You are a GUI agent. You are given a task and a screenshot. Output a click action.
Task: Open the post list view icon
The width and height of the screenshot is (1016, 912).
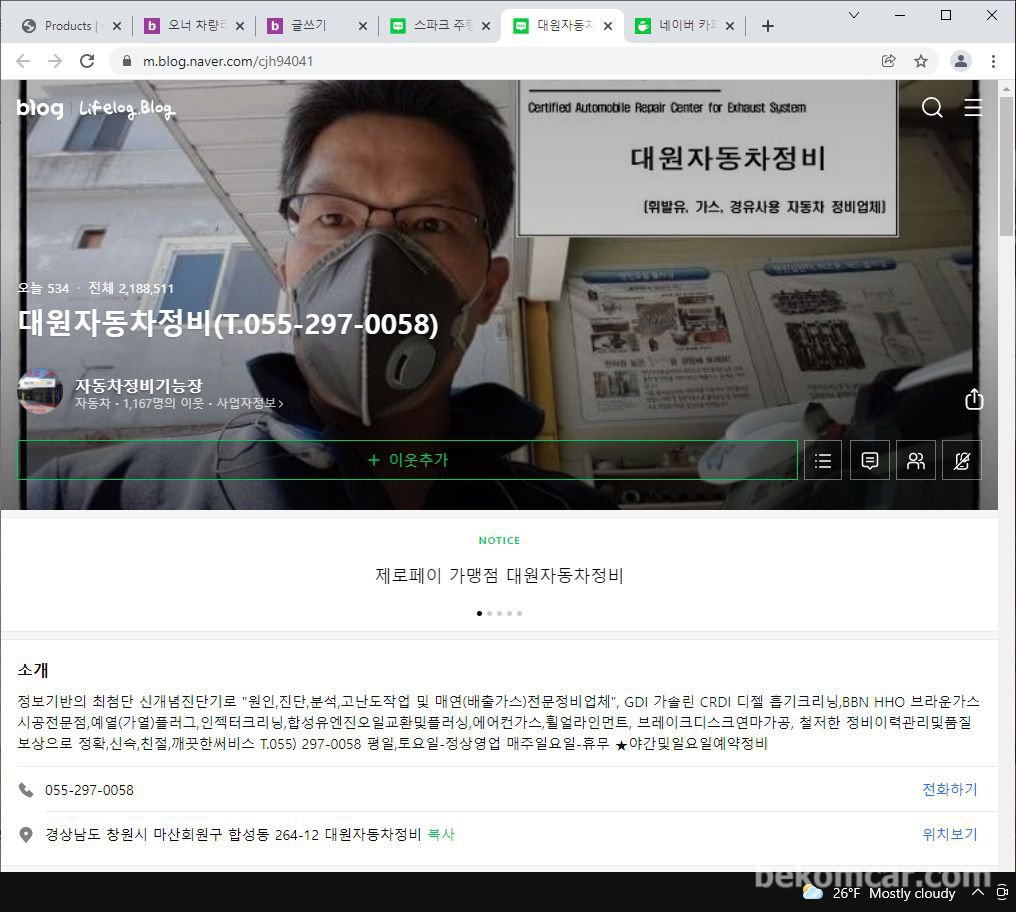pyautogui.click(x=823, y=461)
